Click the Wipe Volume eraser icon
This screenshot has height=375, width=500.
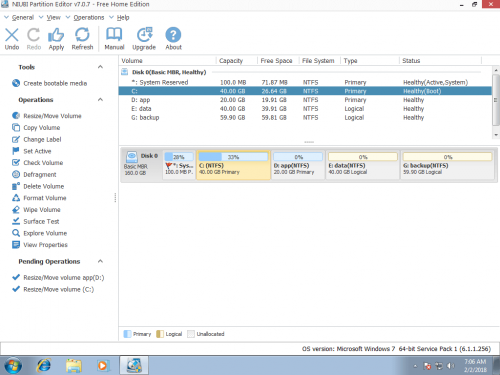point(16,209)
